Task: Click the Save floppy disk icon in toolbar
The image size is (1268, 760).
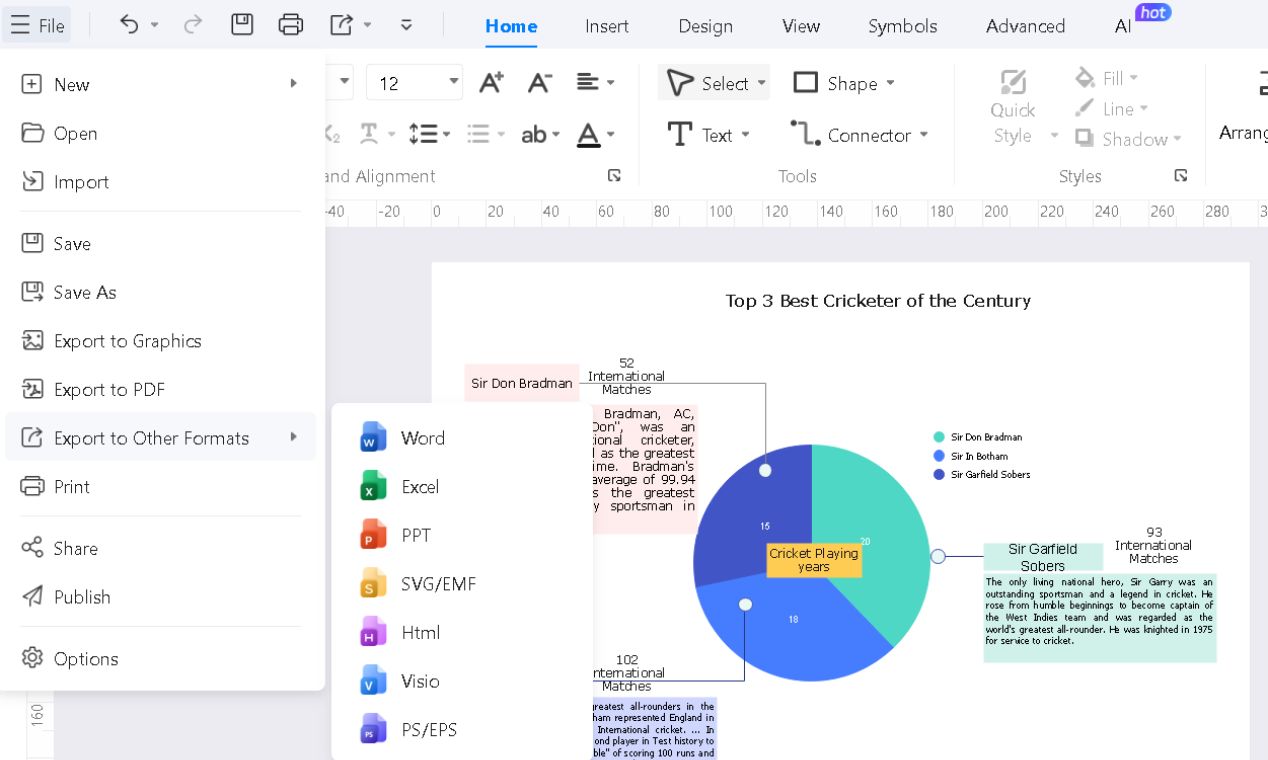Action: click(242, 25)
